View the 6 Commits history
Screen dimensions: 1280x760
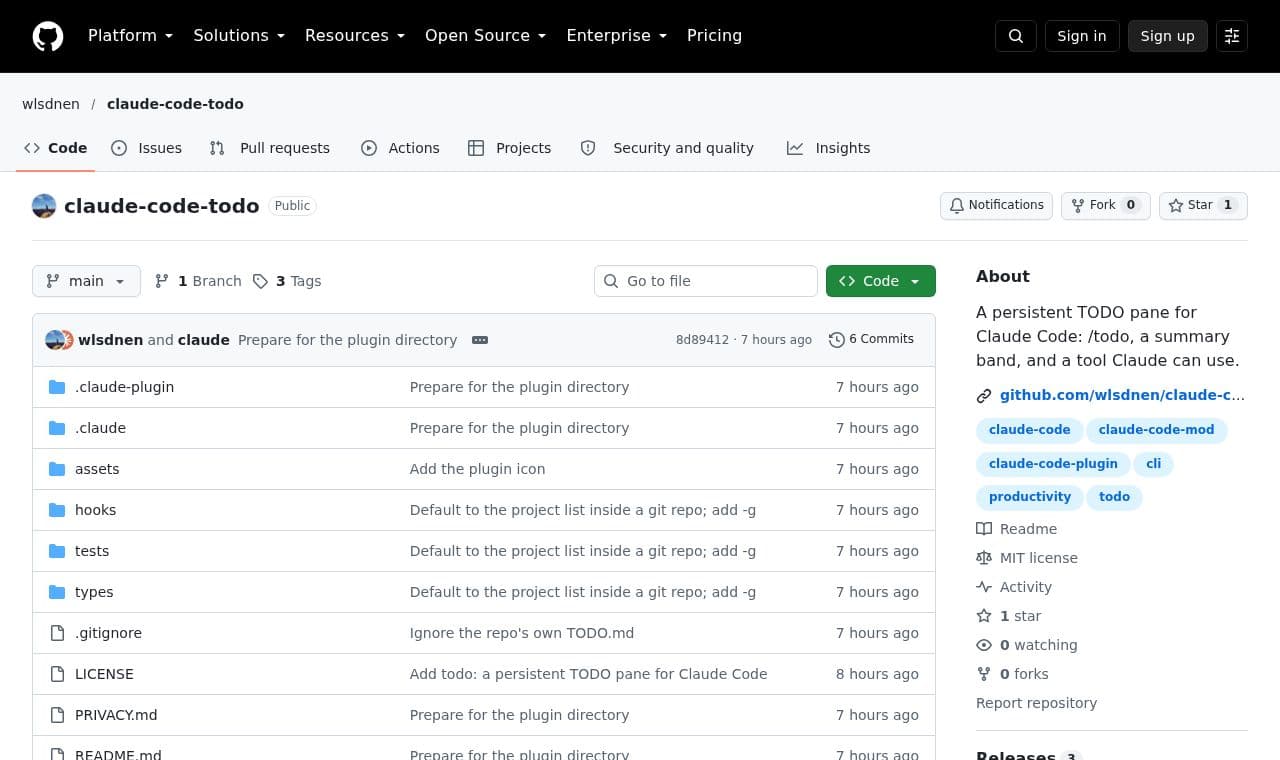[x=871, y=340]
